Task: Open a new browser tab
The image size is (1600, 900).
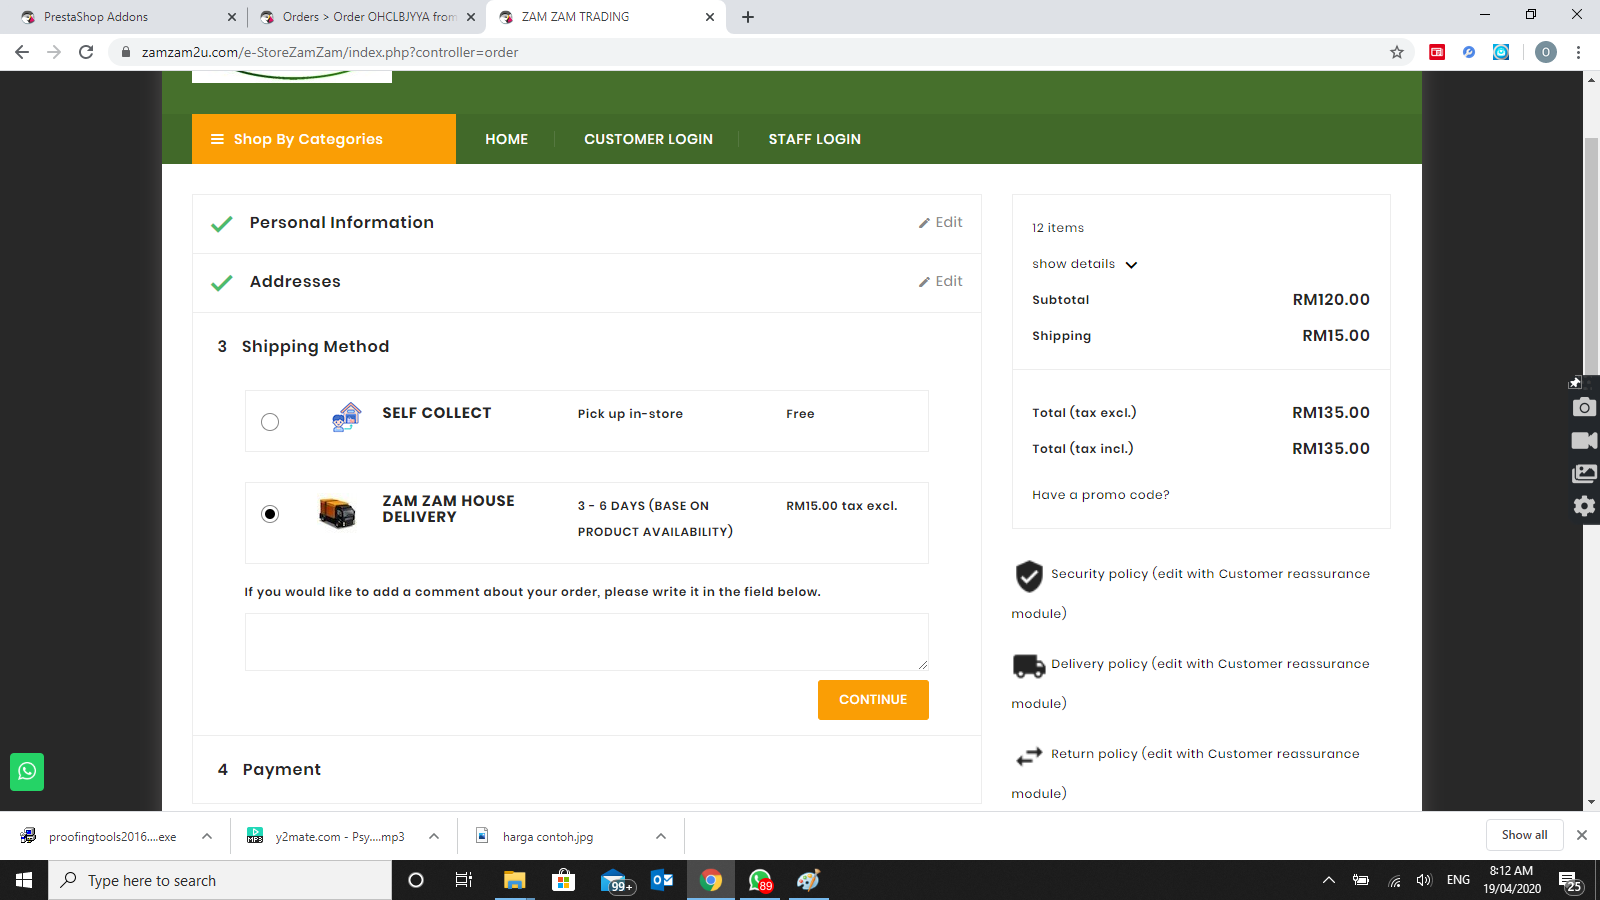Action: [748, 17]
